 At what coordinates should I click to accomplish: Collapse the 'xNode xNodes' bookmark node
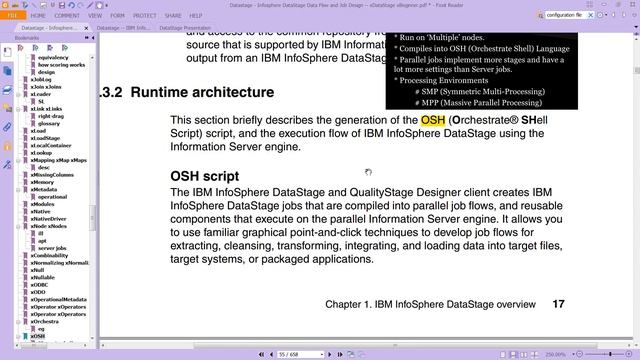18,226
